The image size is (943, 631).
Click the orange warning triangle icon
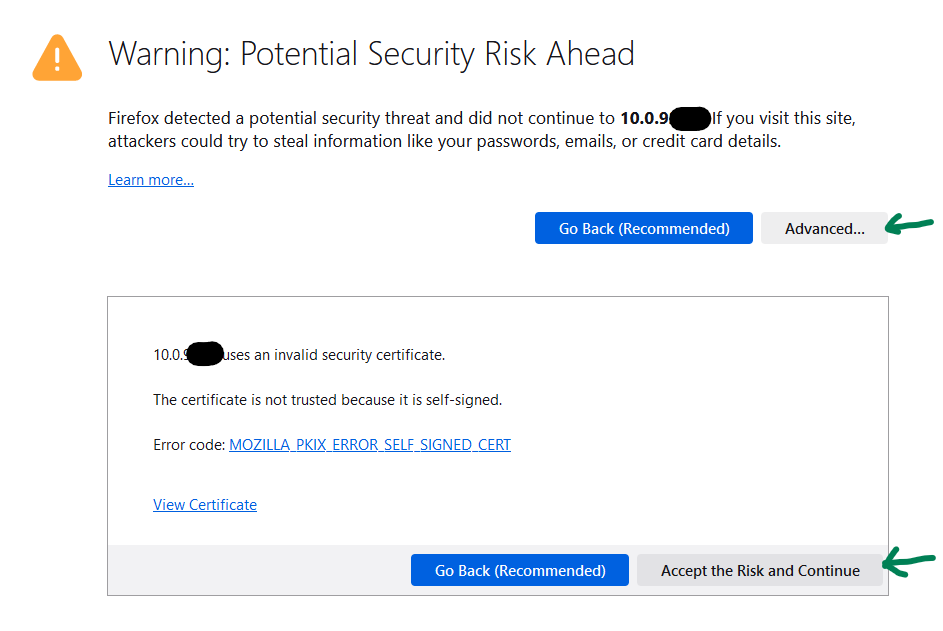click(57, 58)
